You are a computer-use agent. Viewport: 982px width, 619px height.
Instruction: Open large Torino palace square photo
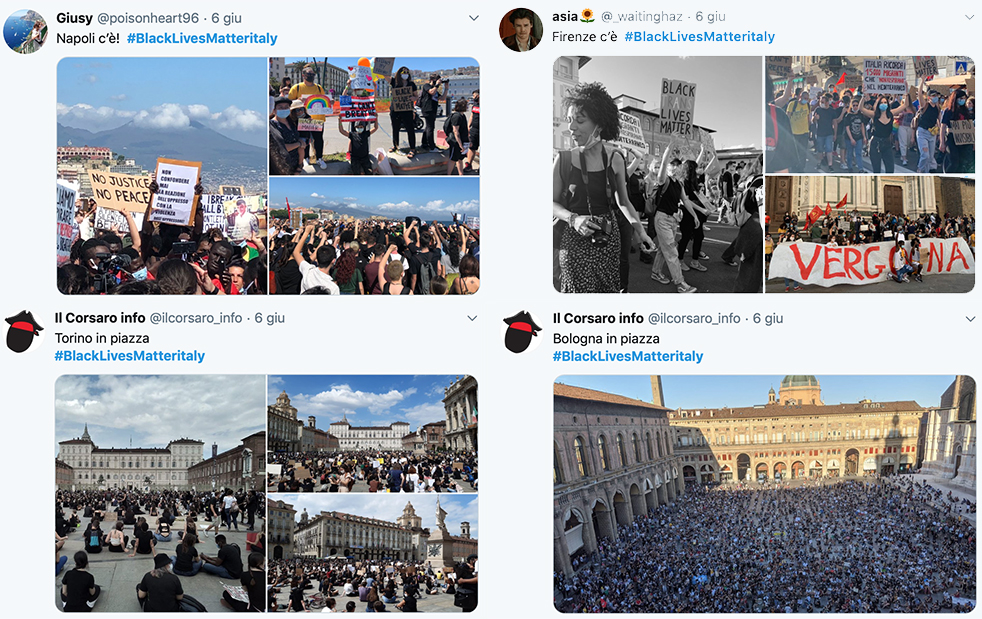[x=160, y=494]
